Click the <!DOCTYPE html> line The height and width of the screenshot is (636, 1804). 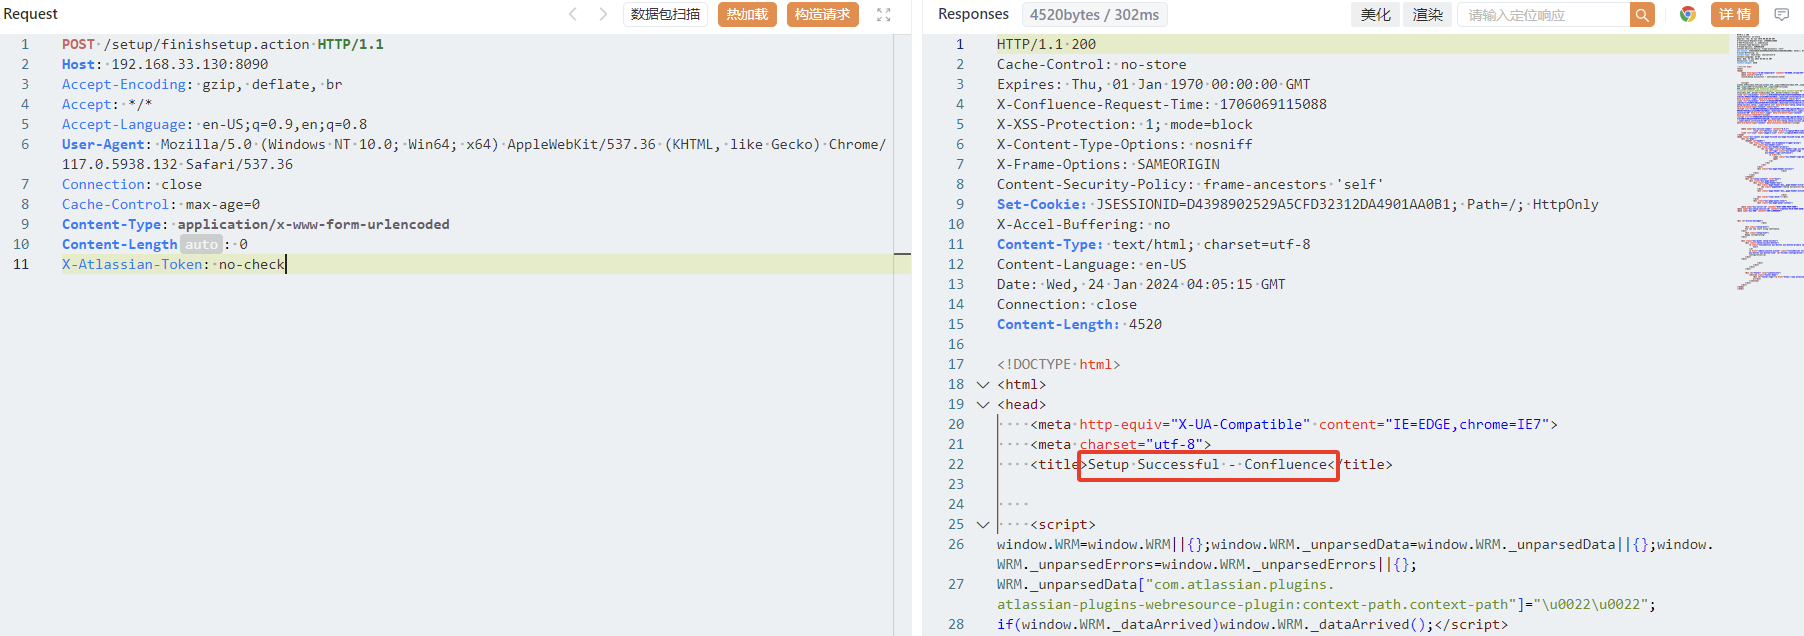click(1058, 364)
